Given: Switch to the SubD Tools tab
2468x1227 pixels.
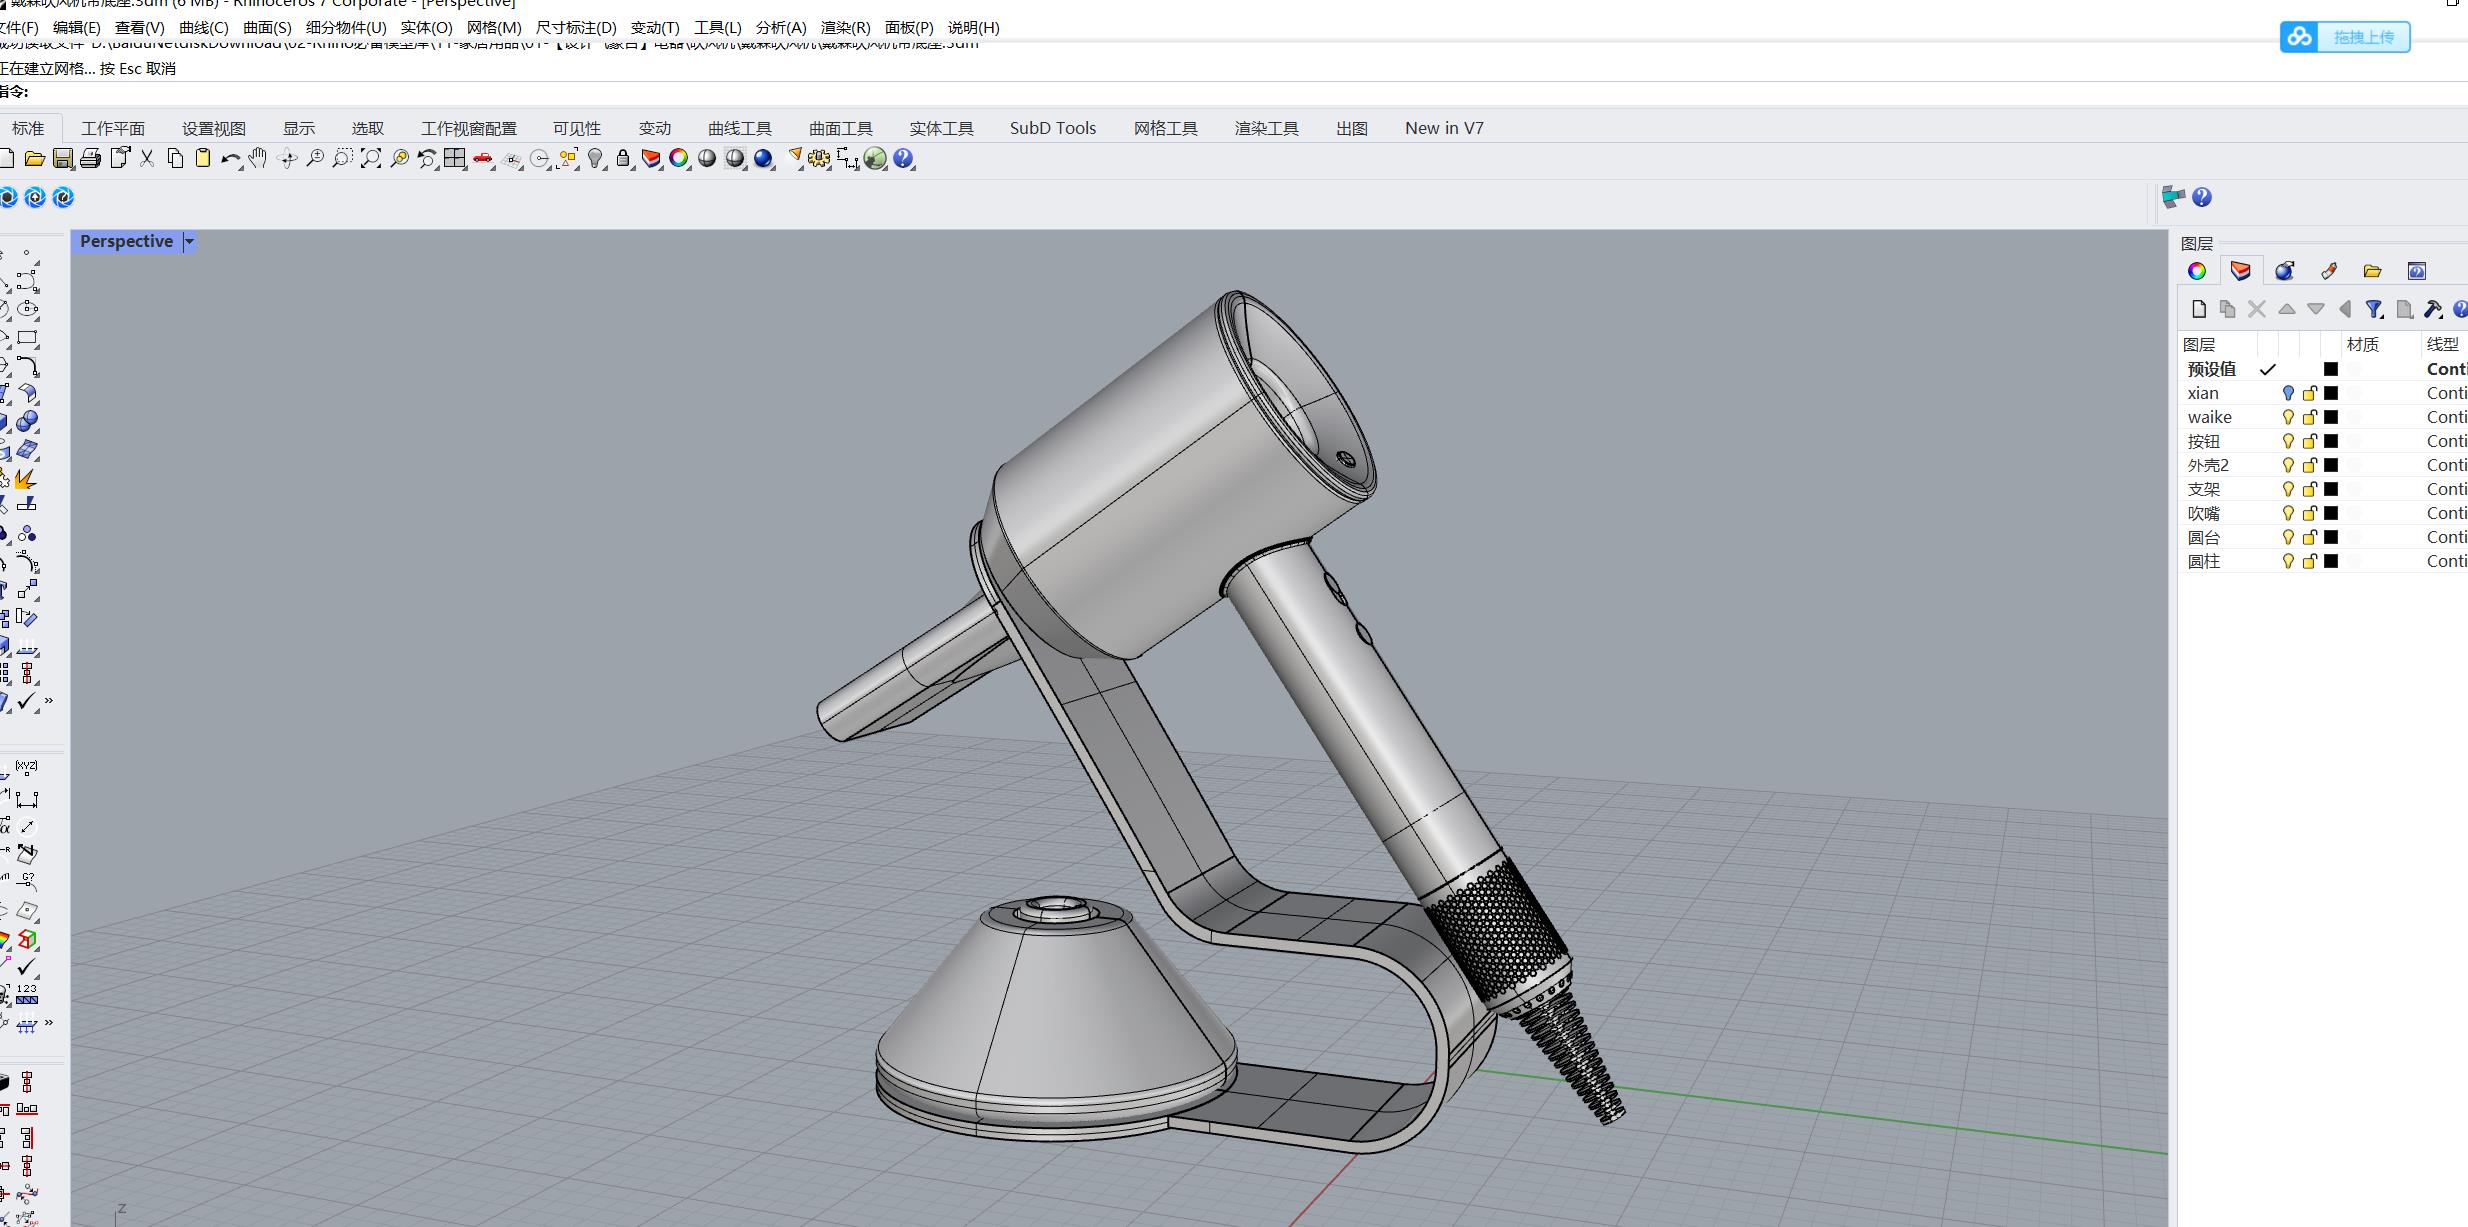Looking at the screenshot, I should (1052, 128).
